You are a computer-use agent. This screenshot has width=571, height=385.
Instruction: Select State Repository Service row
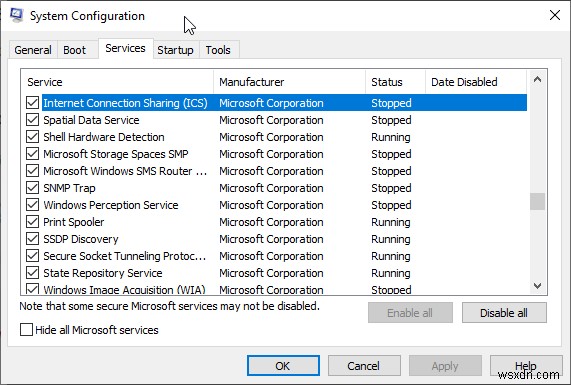point(276,273)
